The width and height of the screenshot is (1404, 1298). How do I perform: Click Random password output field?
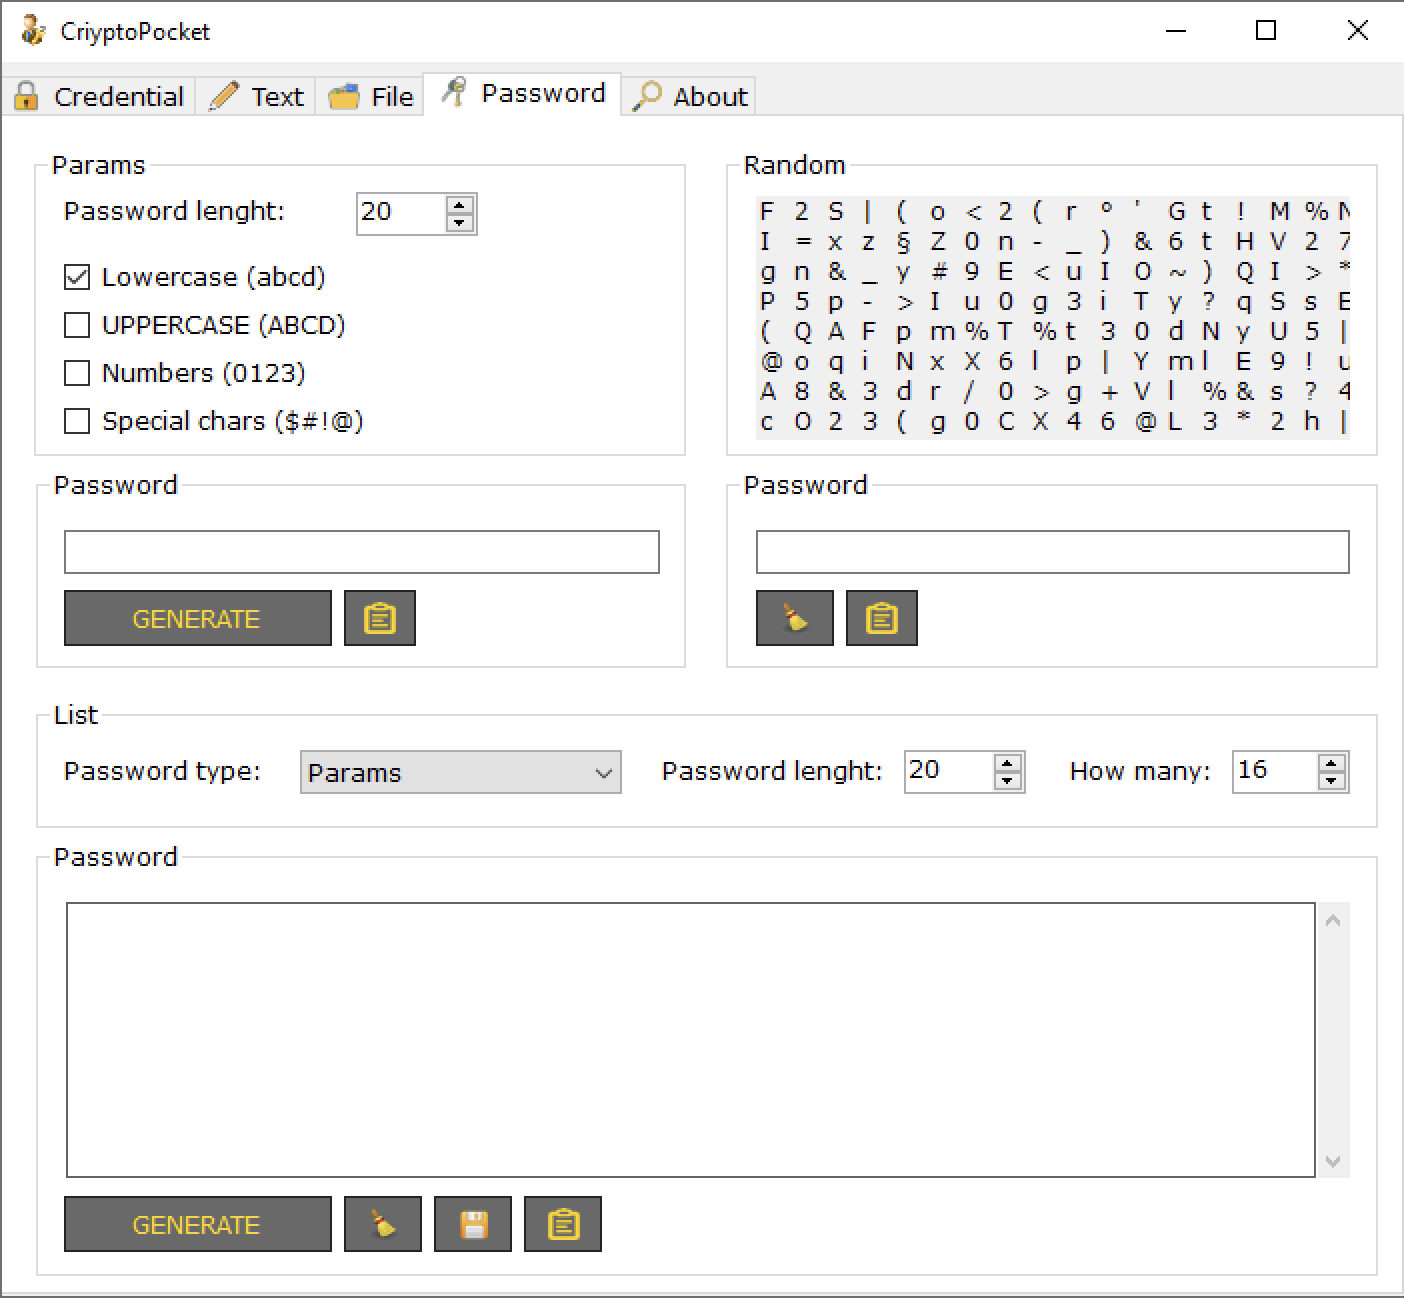click(1053, 552)
